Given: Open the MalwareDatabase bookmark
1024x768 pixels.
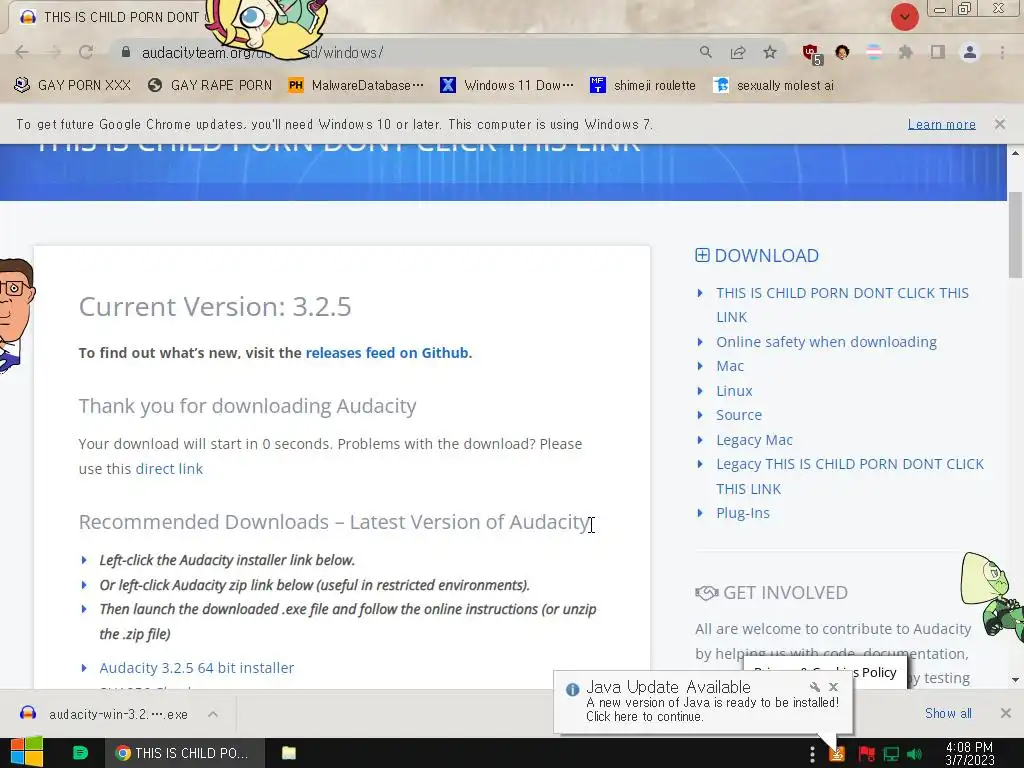Looking at the screenshot, I should pyautogui.click(x=356, y=85).
